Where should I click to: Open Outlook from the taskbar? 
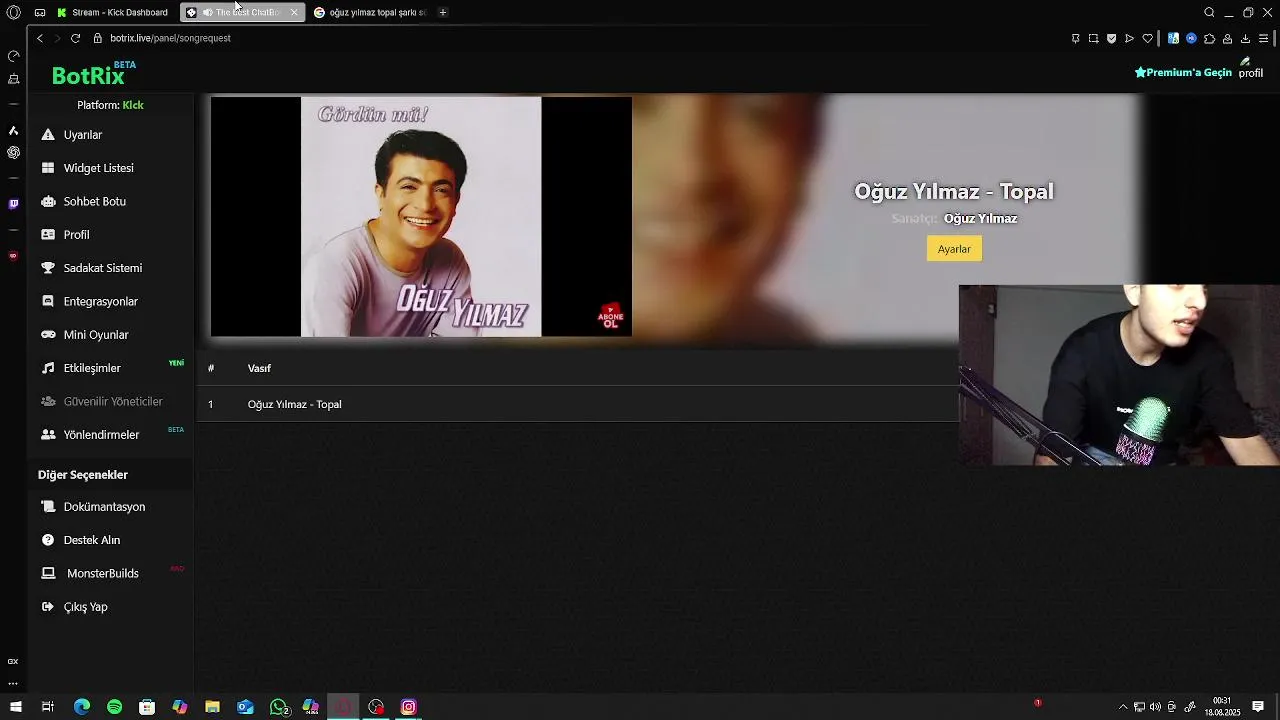(245, 707)
